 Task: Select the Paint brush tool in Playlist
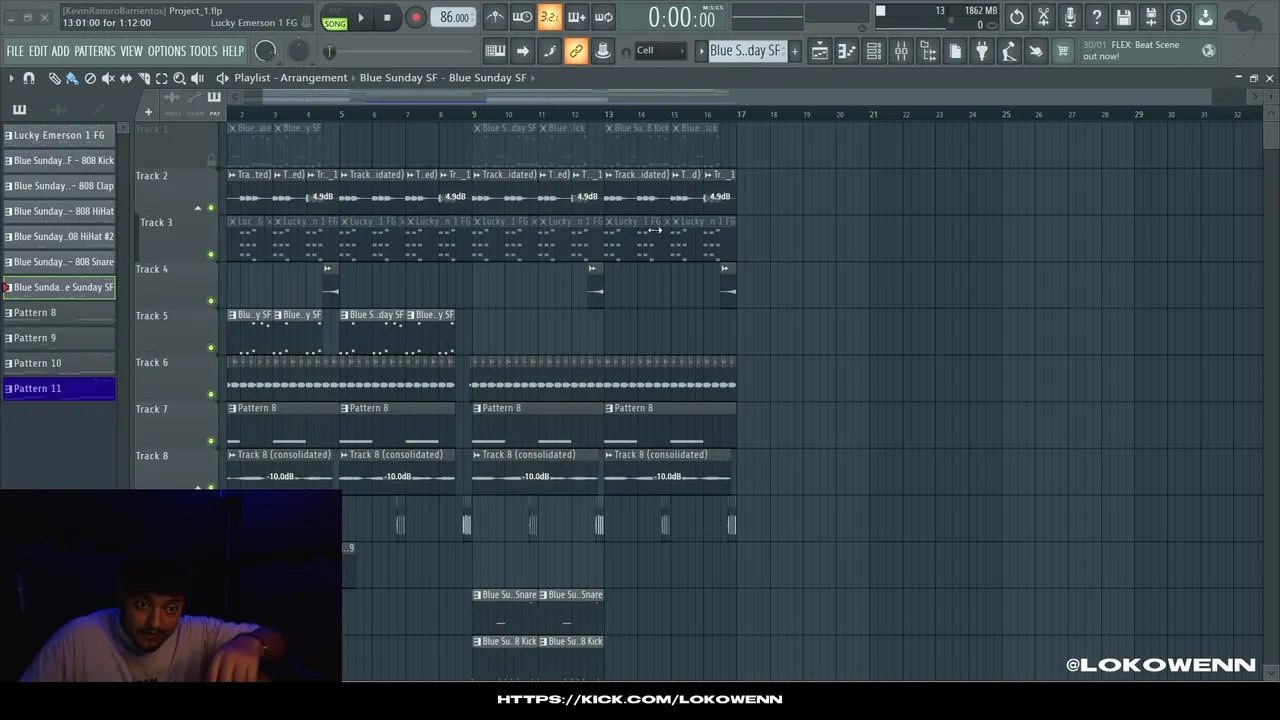pyautogui.click(x=72, y=78)
